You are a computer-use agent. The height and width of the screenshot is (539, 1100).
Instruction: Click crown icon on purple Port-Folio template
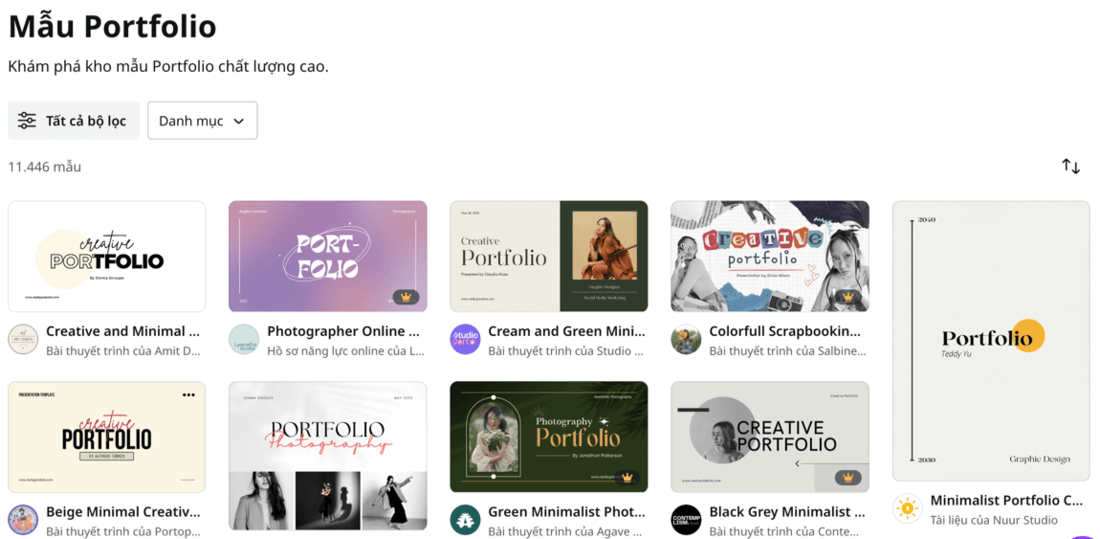405,297
